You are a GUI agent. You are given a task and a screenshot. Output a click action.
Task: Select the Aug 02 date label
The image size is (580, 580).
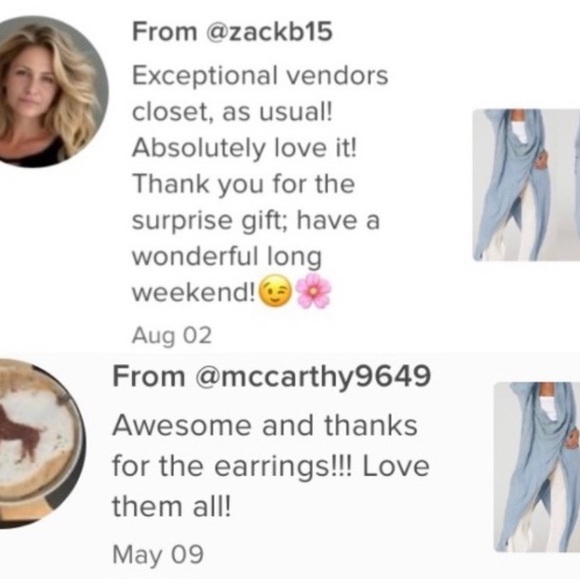coord(172,336)
